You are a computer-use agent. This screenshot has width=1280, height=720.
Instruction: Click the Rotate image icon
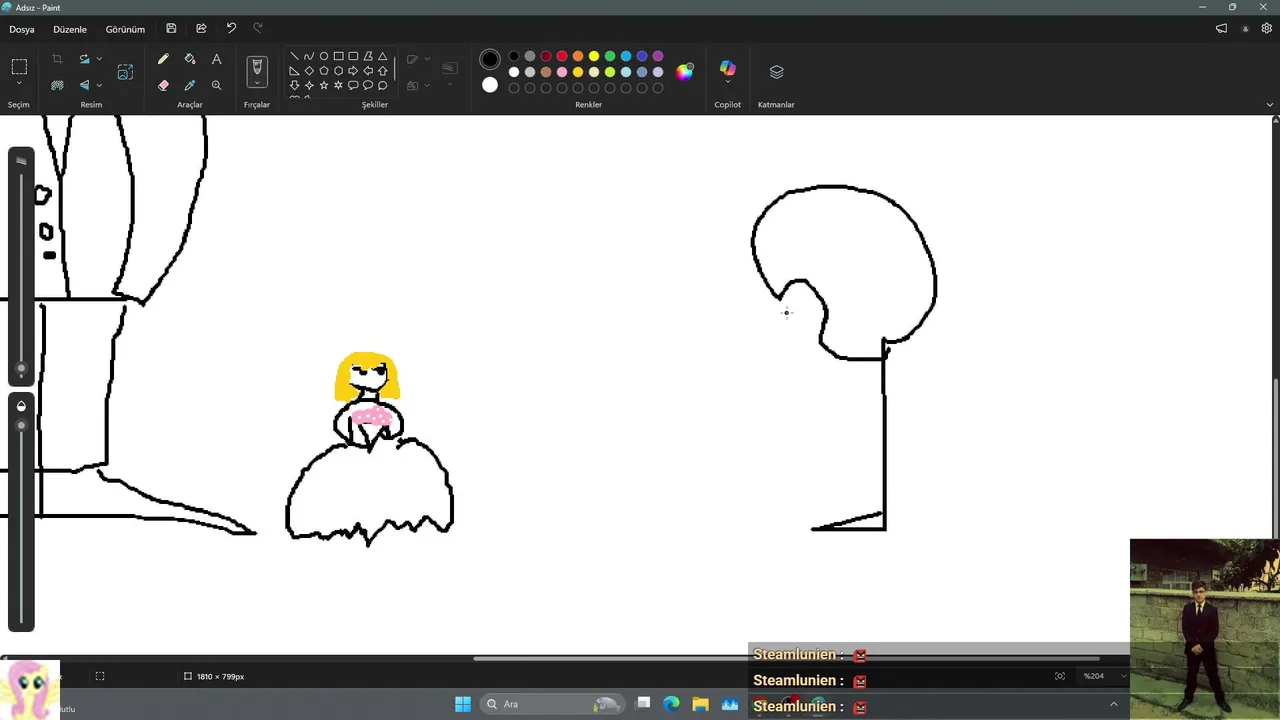coord(85,59)
